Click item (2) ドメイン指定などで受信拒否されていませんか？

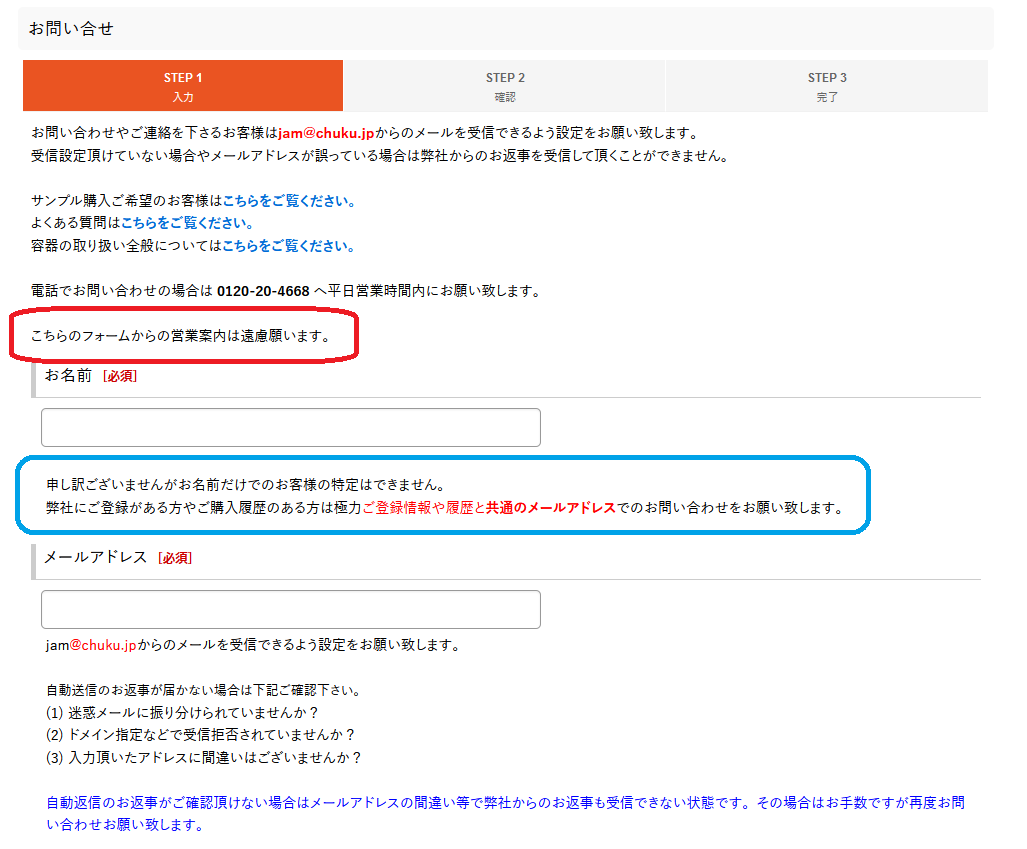tap(200, 735)
